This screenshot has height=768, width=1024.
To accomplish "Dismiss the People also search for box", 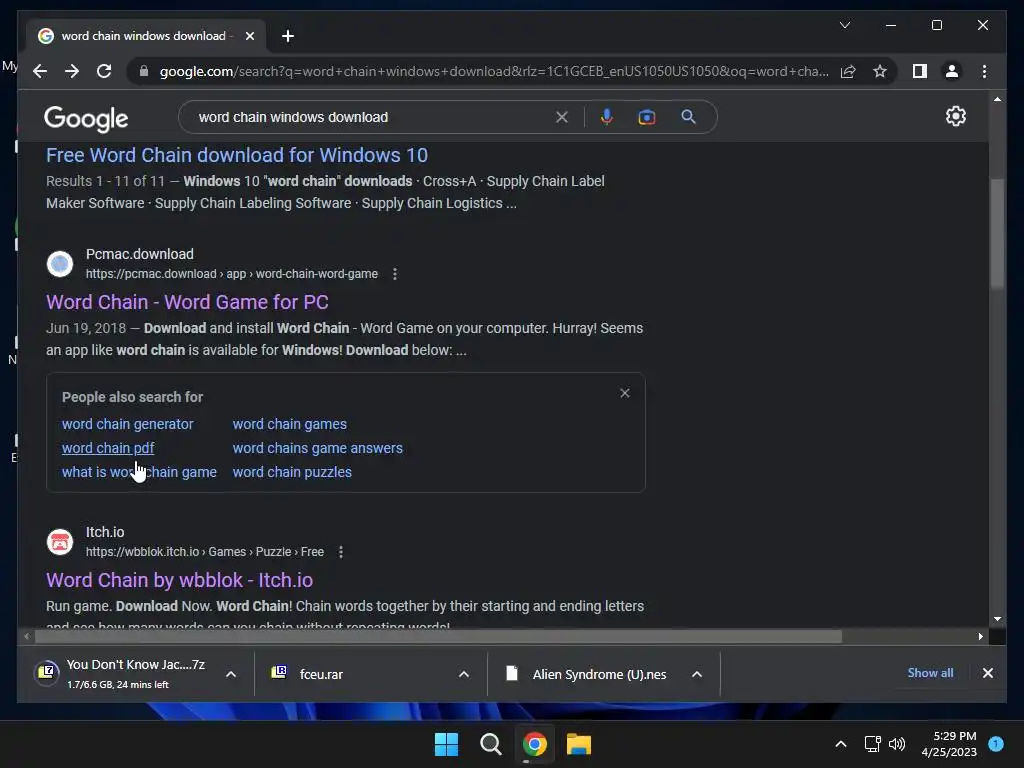I will pos(625,393).
